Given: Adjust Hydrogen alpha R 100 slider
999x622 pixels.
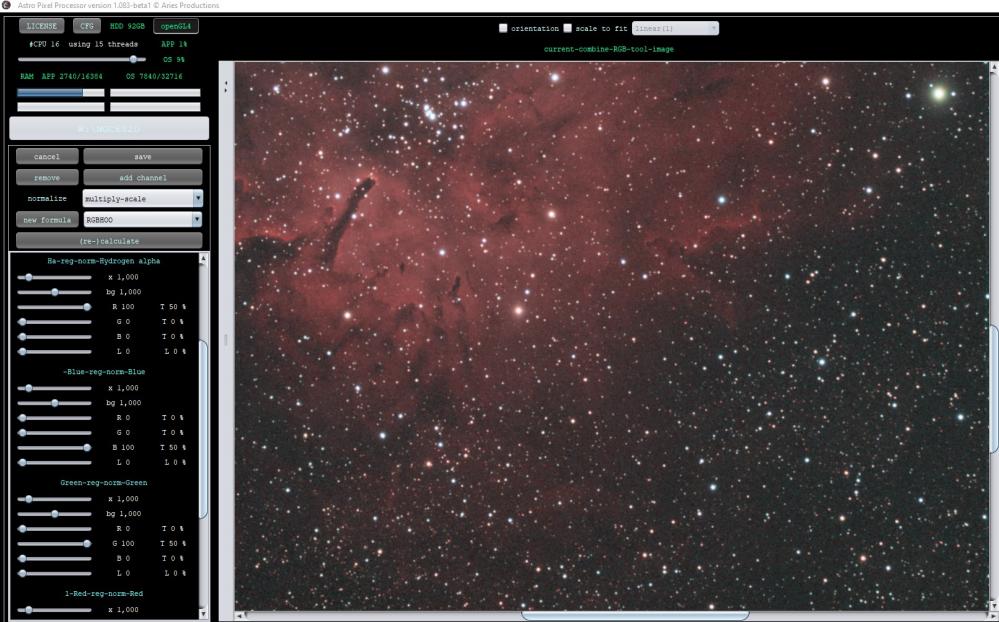Looking at the screenshot, I should [x=55, y=307].
